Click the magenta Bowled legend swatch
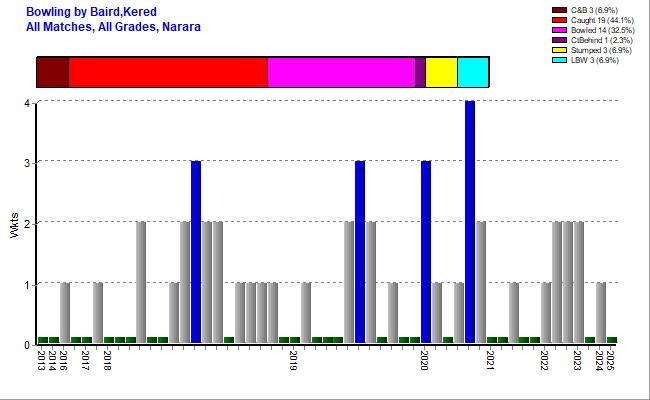 pyautogui.click(x=559, y=30)
